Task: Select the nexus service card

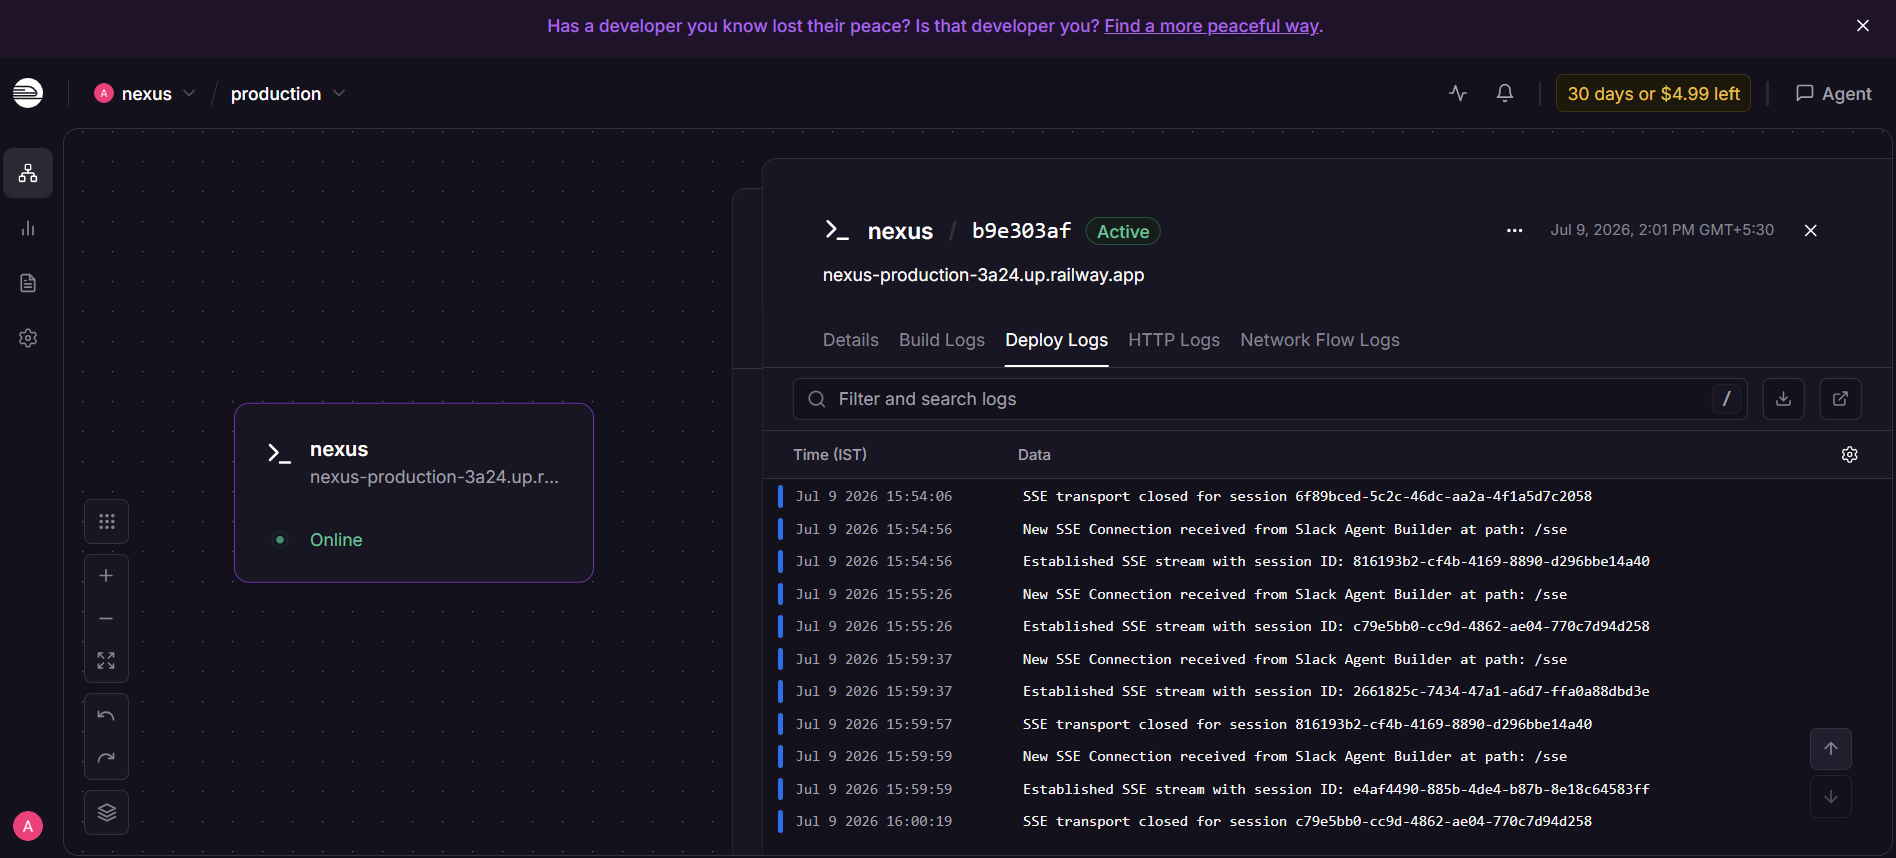Action: [414, 493]
